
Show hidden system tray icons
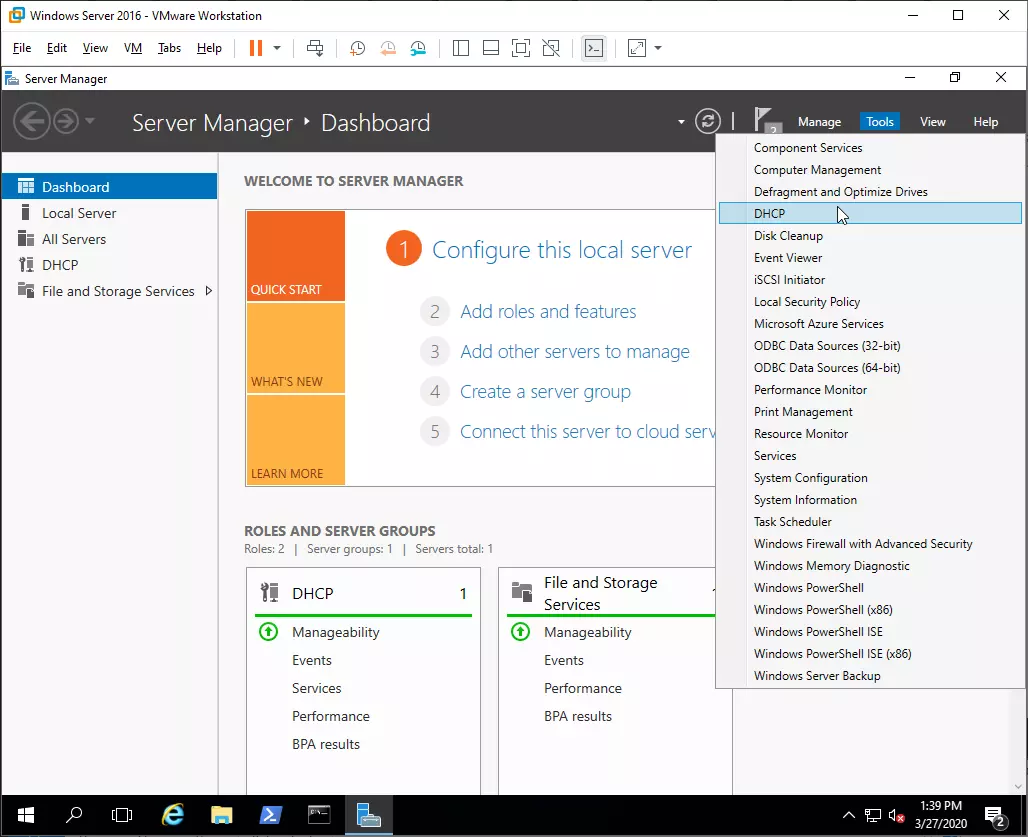tap(848, 815)
